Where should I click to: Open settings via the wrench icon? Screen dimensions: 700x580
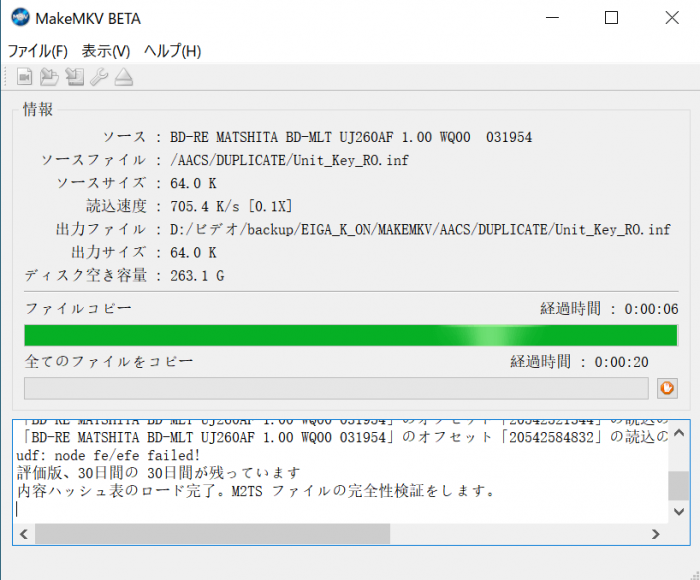pyautogui.click(x=99, y=77)
